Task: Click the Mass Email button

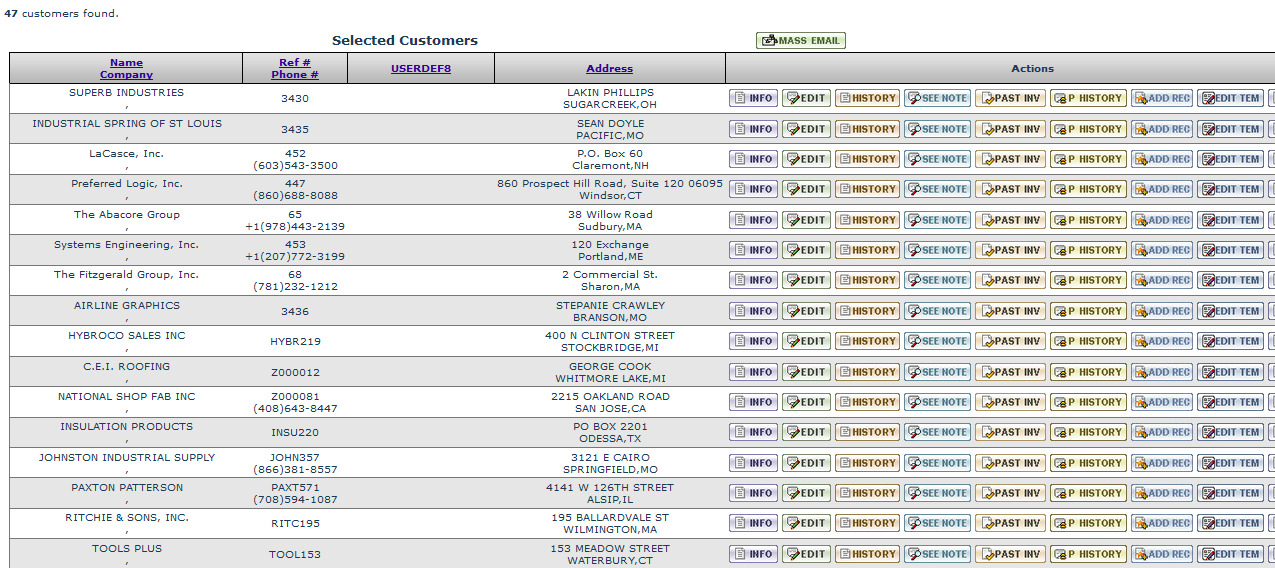Action: pyautogui.click(x=801, y=41)
